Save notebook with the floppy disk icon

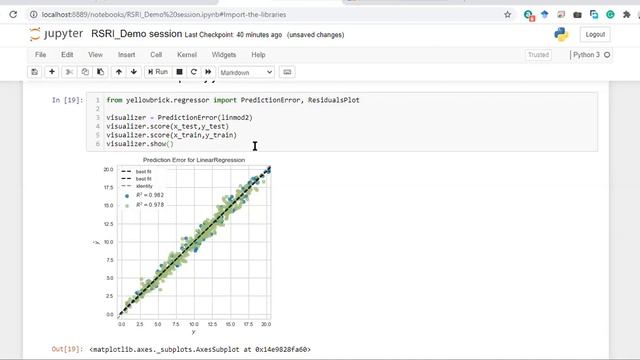point(35,72)
